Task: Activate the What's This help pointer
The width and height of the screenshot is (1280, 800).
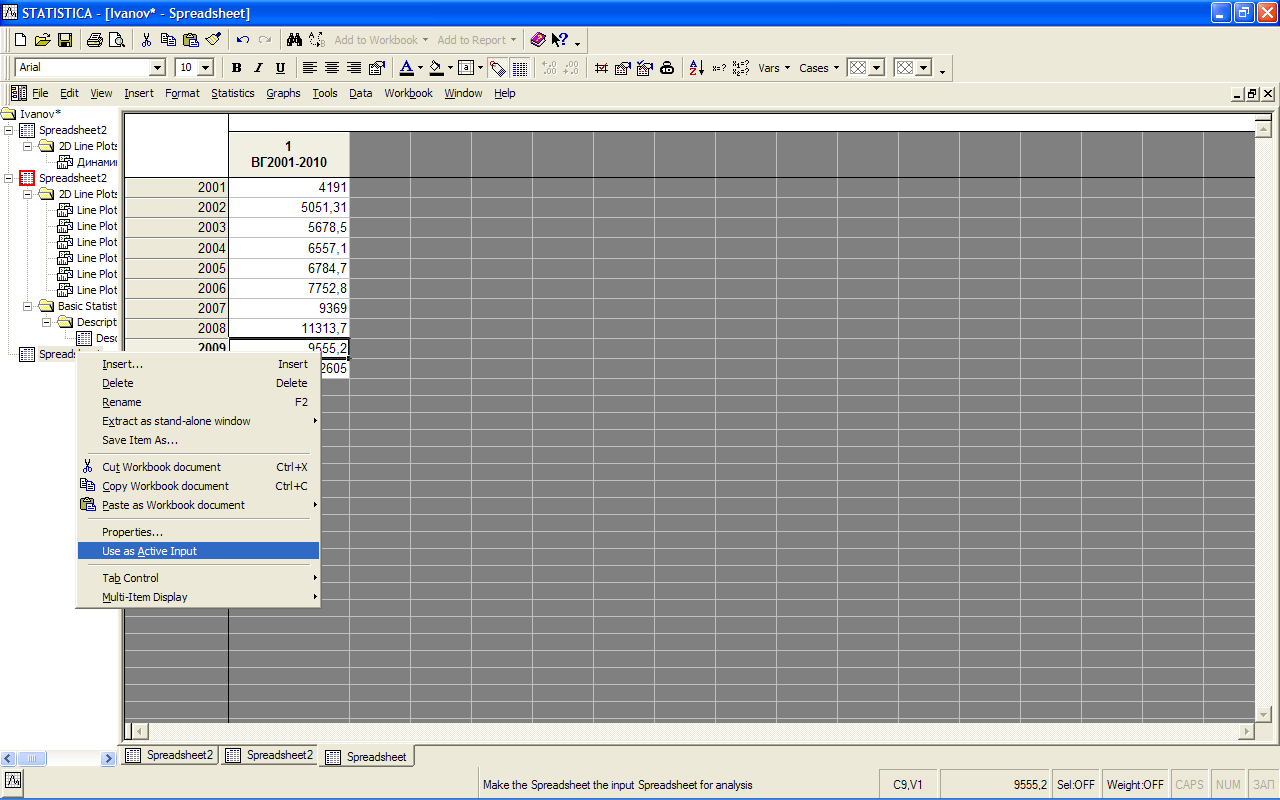Action: tap(560, 40)
